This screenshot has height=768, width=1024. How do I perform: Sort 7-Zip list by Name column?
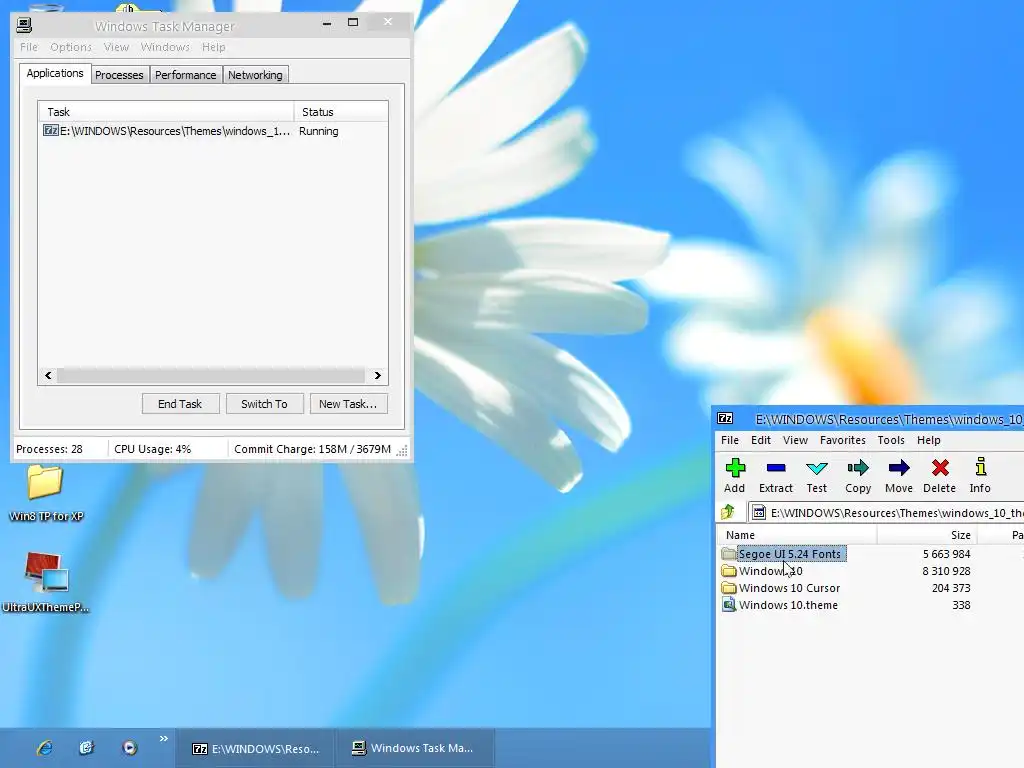(x=797, y=535)
